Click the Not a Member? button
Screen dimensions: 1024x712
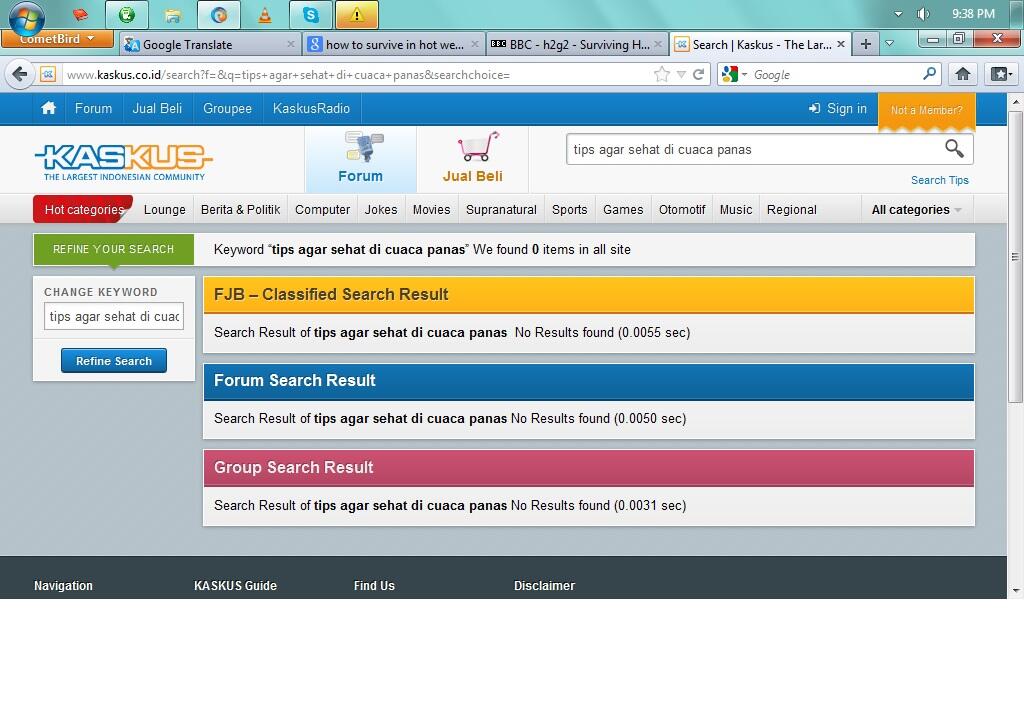point(927,110)
